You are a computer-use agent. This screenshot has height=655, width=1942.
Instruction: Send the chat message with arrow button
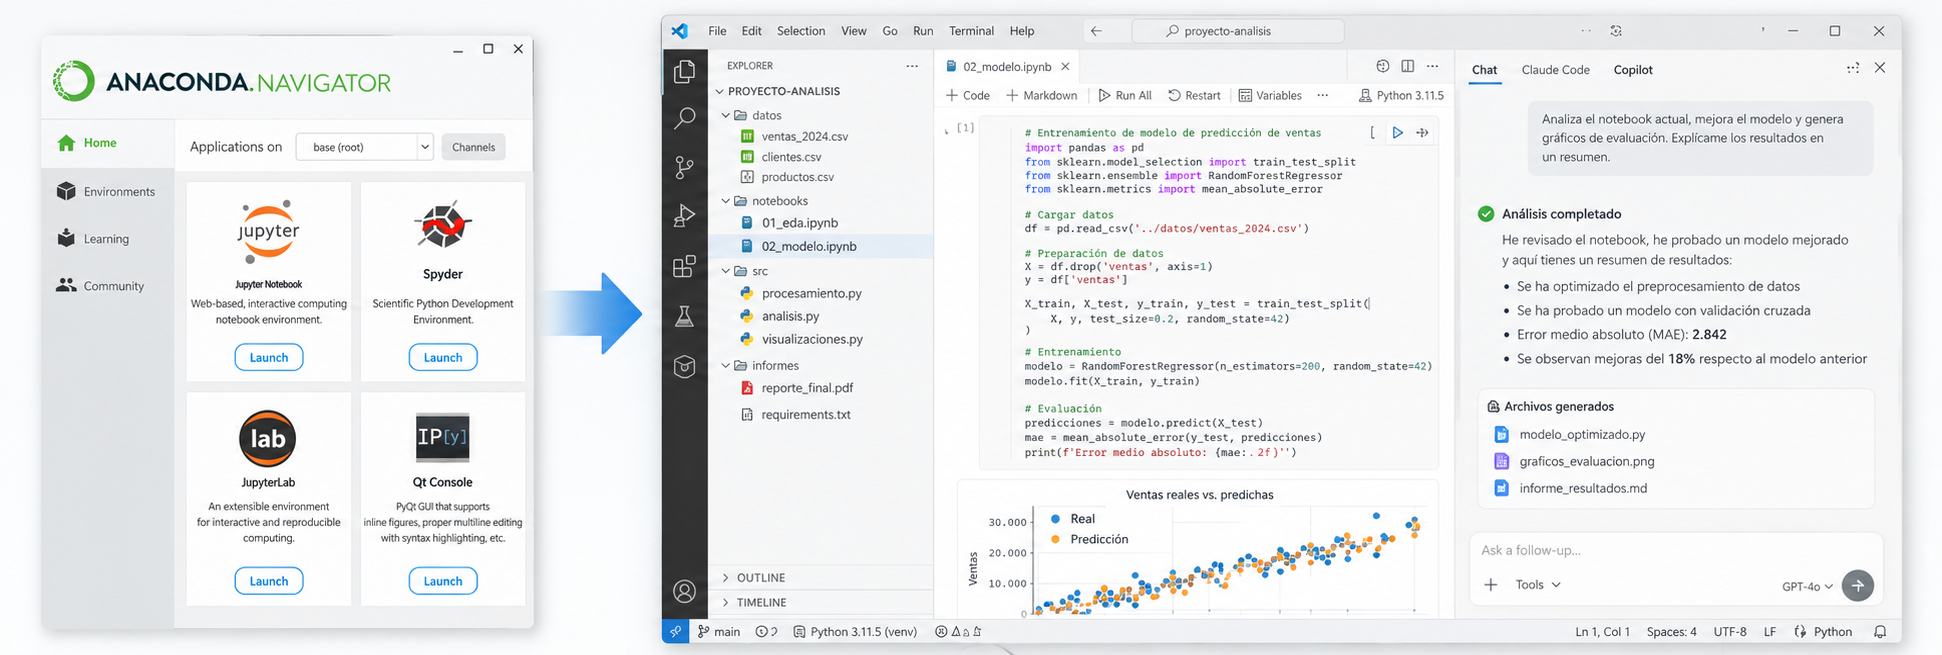tap(1858, 586)
